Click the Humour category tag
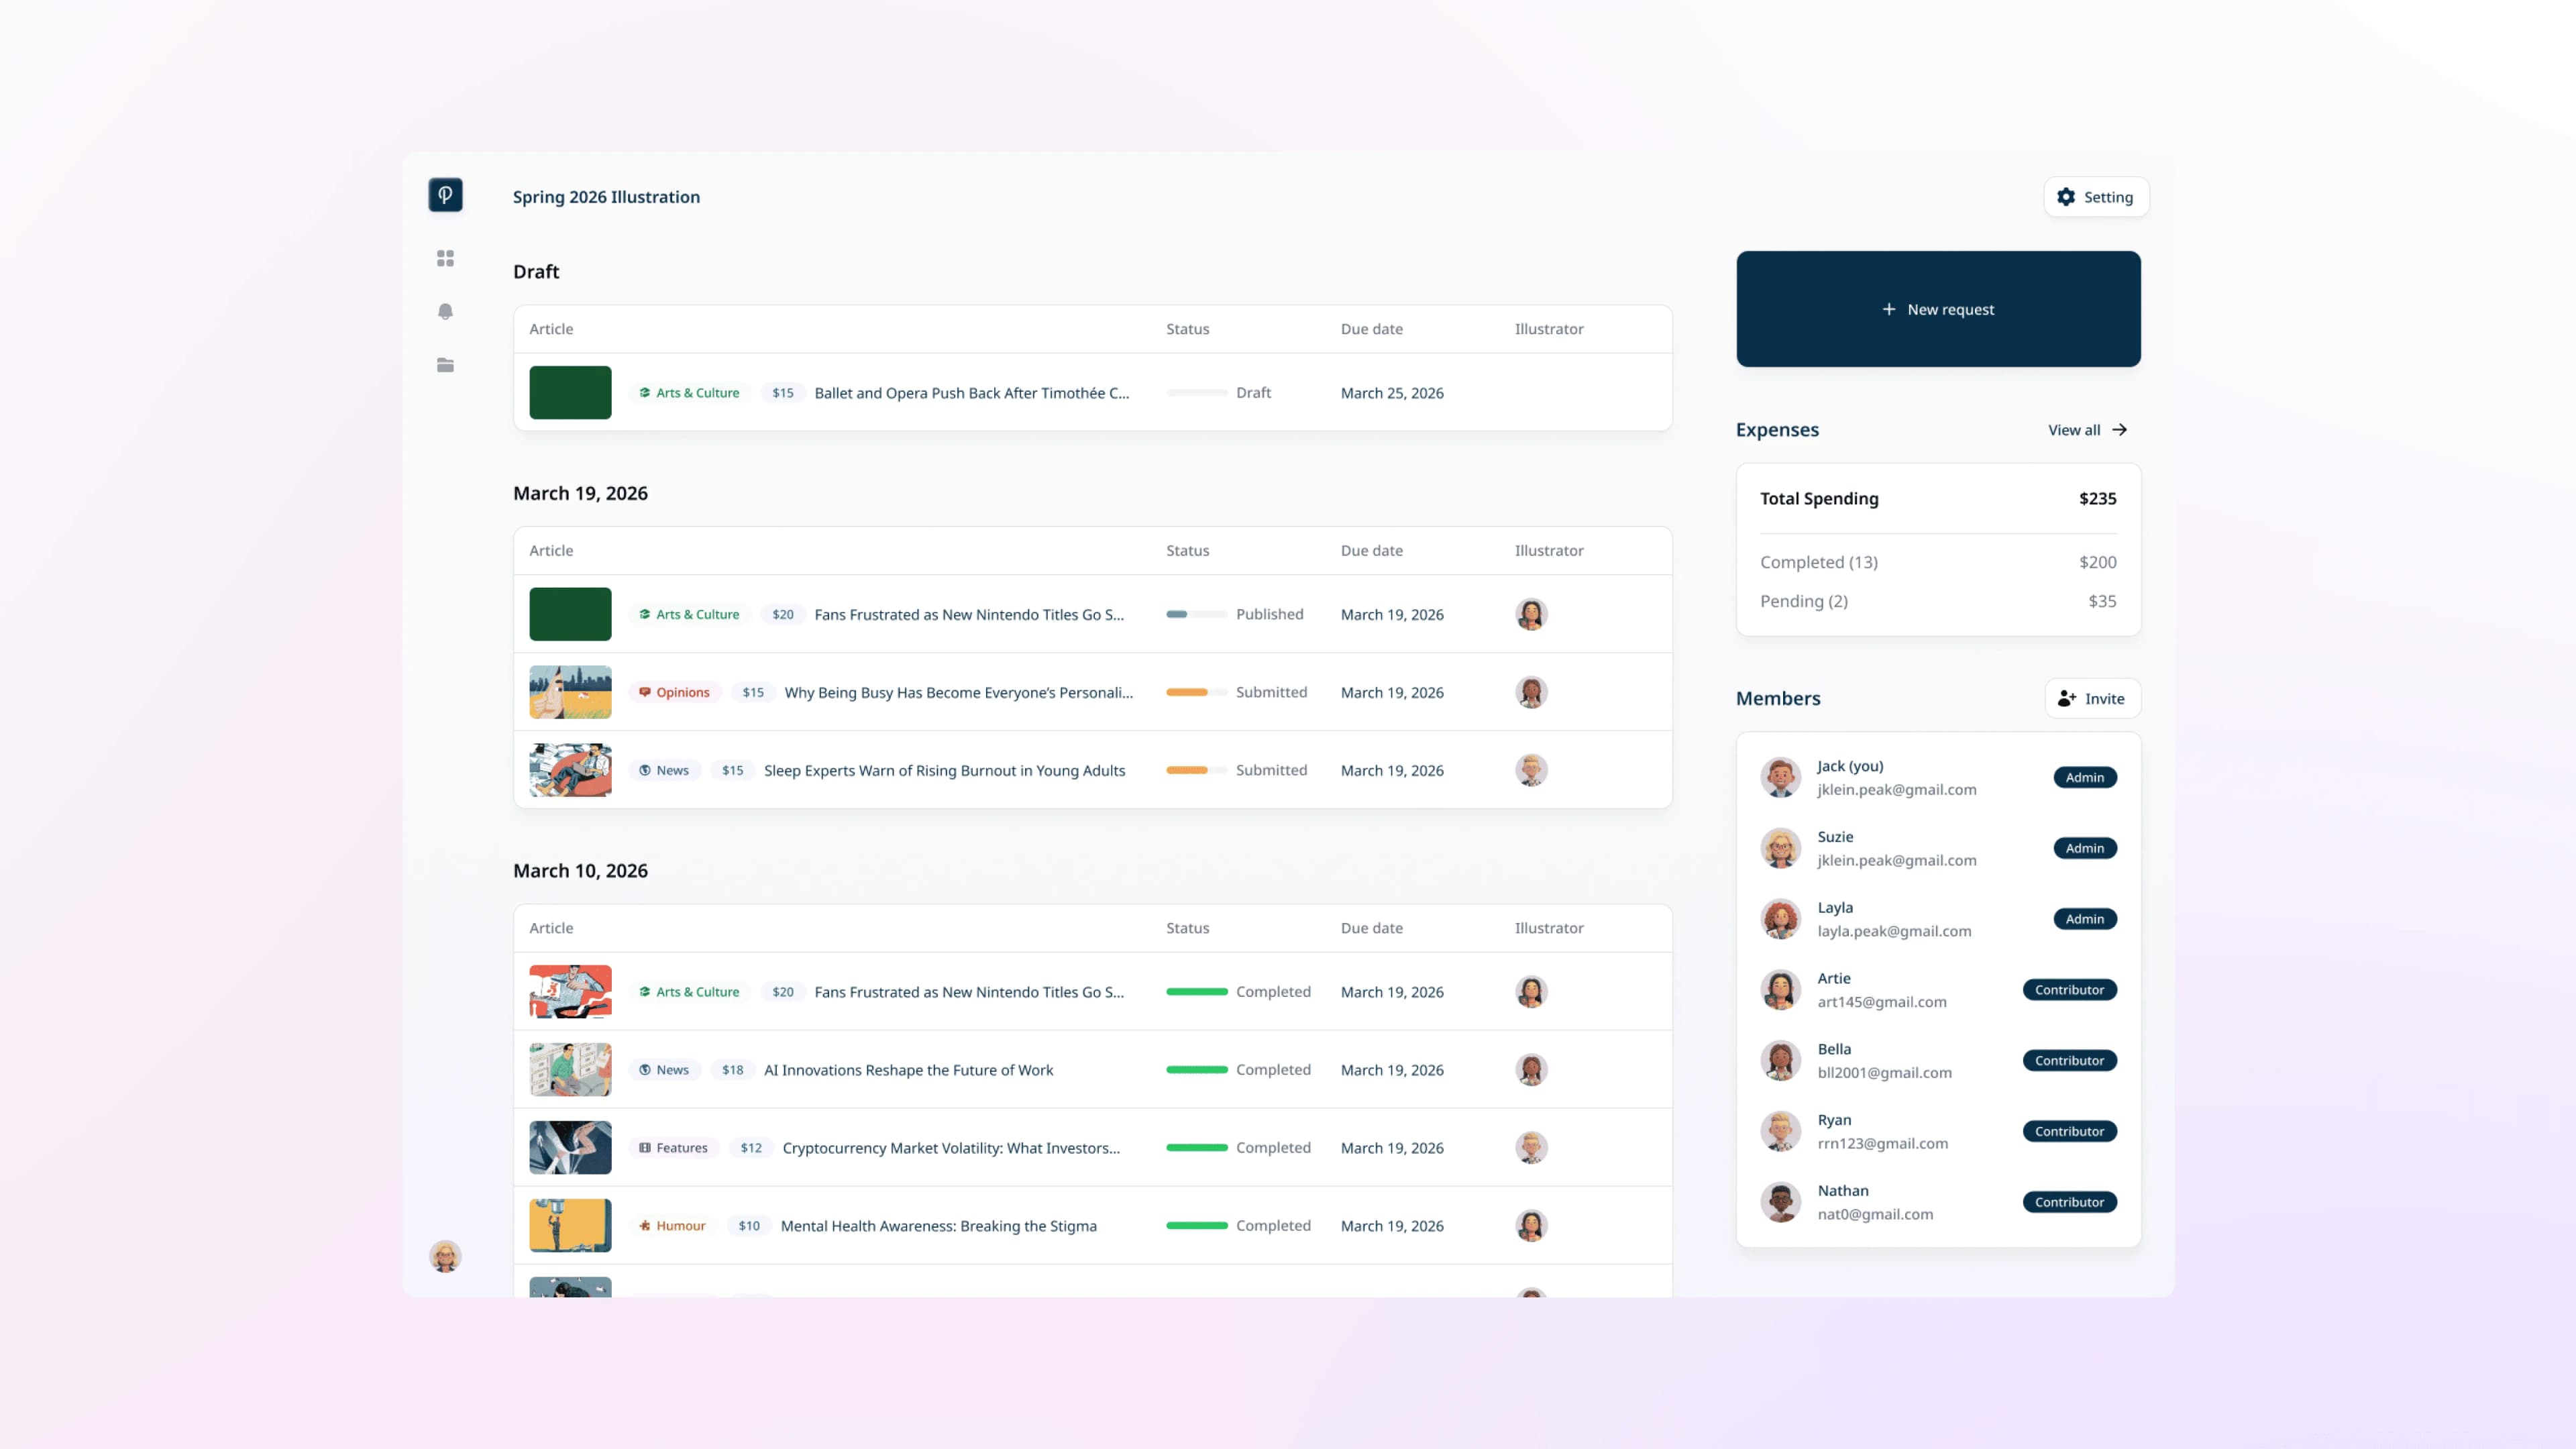The width and height of the screenshot is (2576, 1449). [672, 1226]
